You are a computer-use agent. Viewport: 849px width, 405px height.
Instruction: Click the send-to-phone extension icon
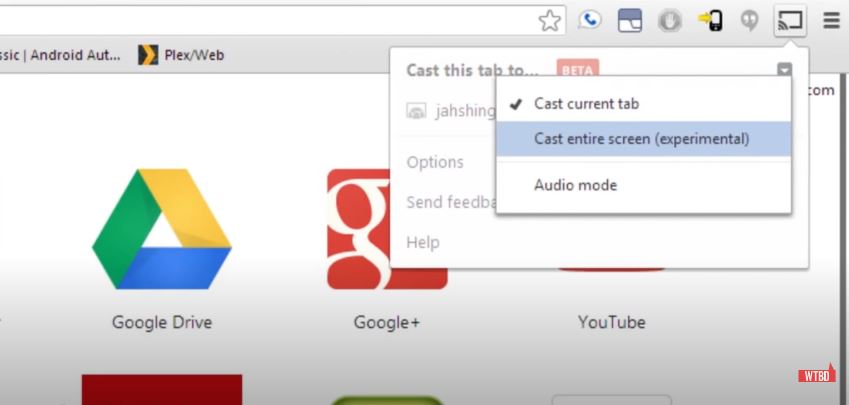[710, 21]
